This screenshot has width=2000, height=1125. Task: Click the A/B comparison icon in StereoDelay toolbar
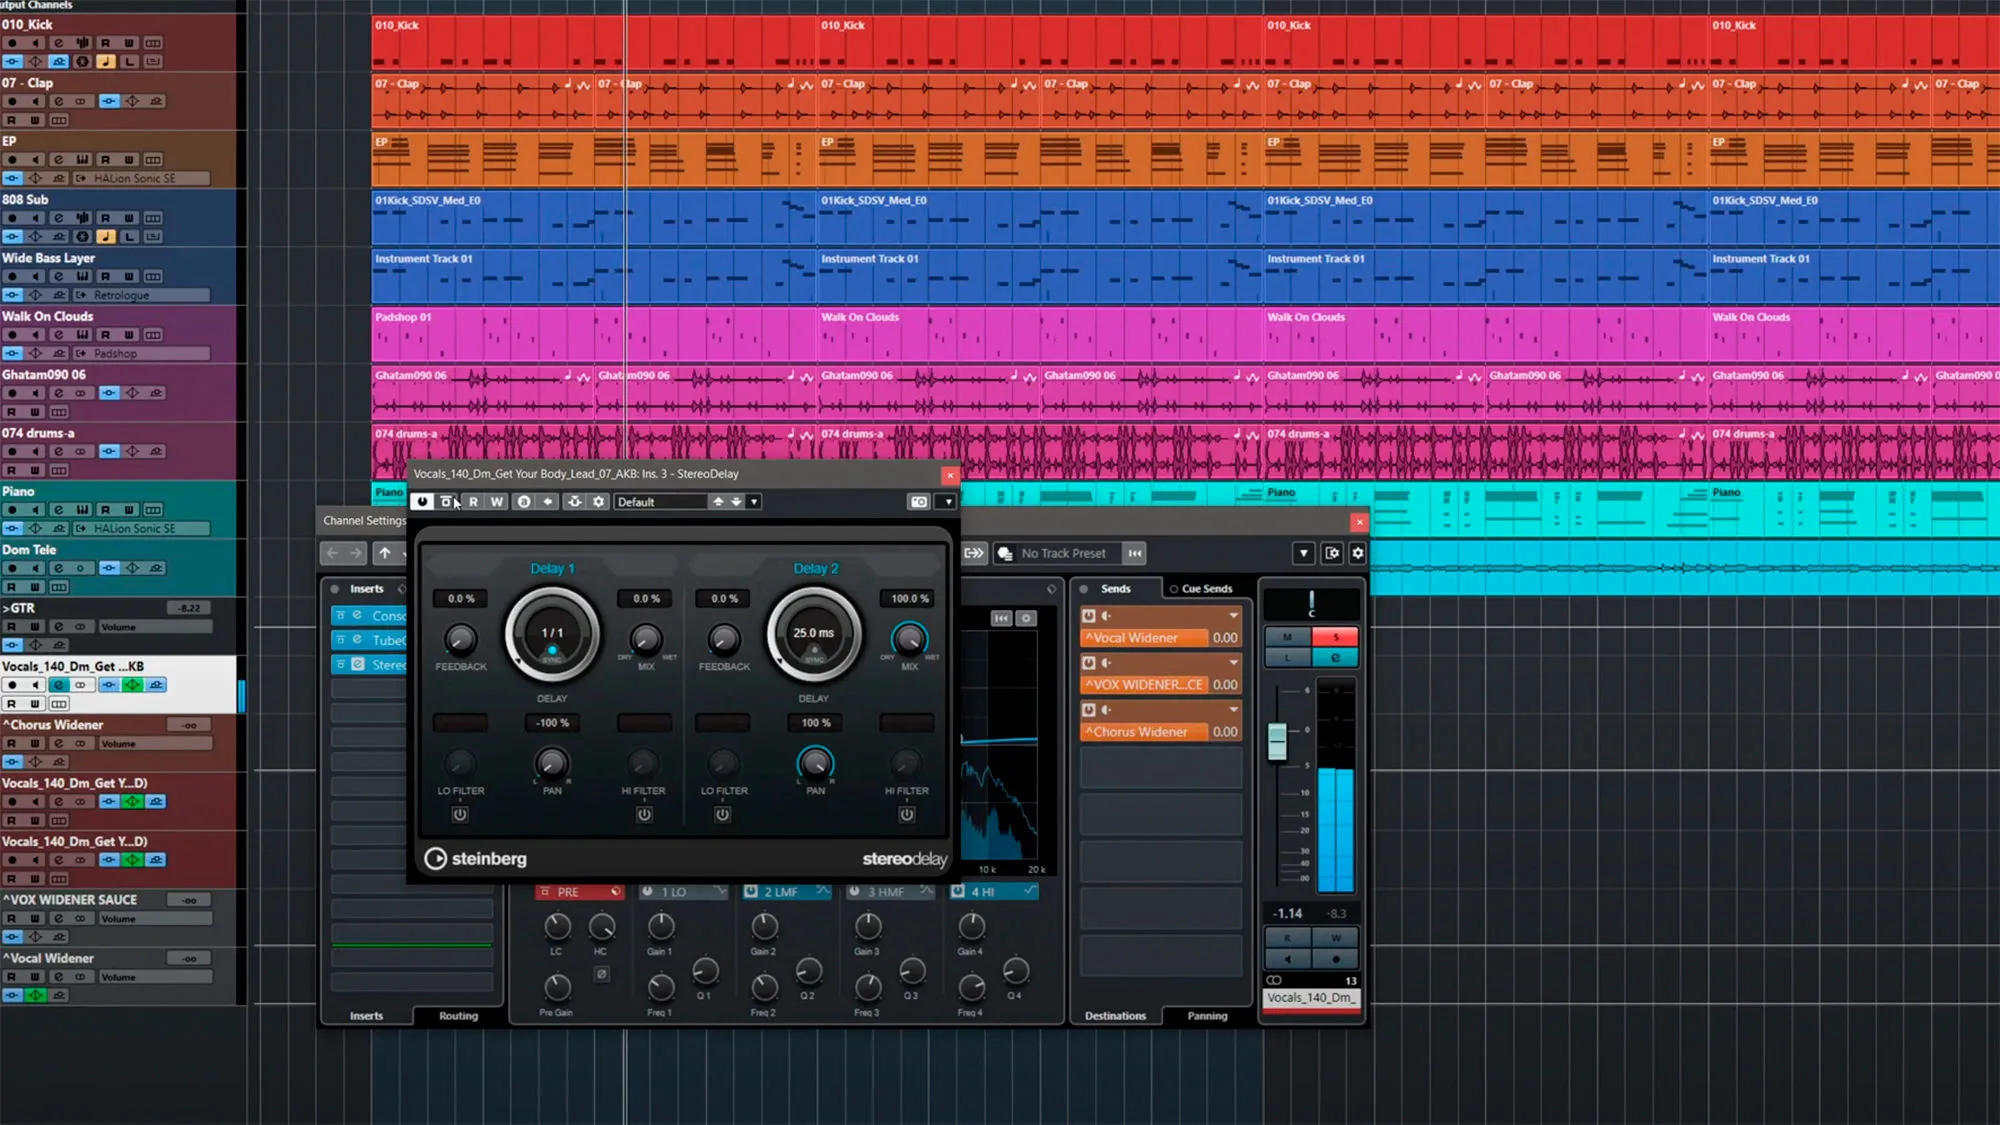[524, 502]
